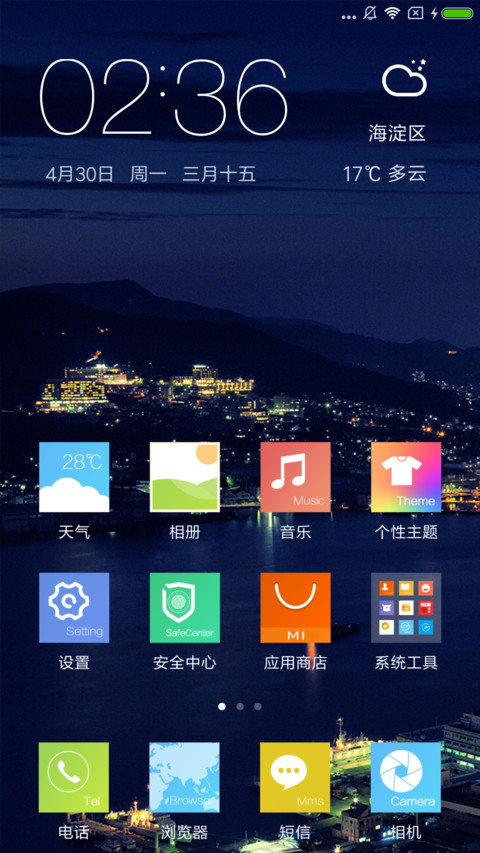Viewport: 480px width, 853px height.
Task: Launch the 相机 Camera app
Action: (x=406, y=777)
